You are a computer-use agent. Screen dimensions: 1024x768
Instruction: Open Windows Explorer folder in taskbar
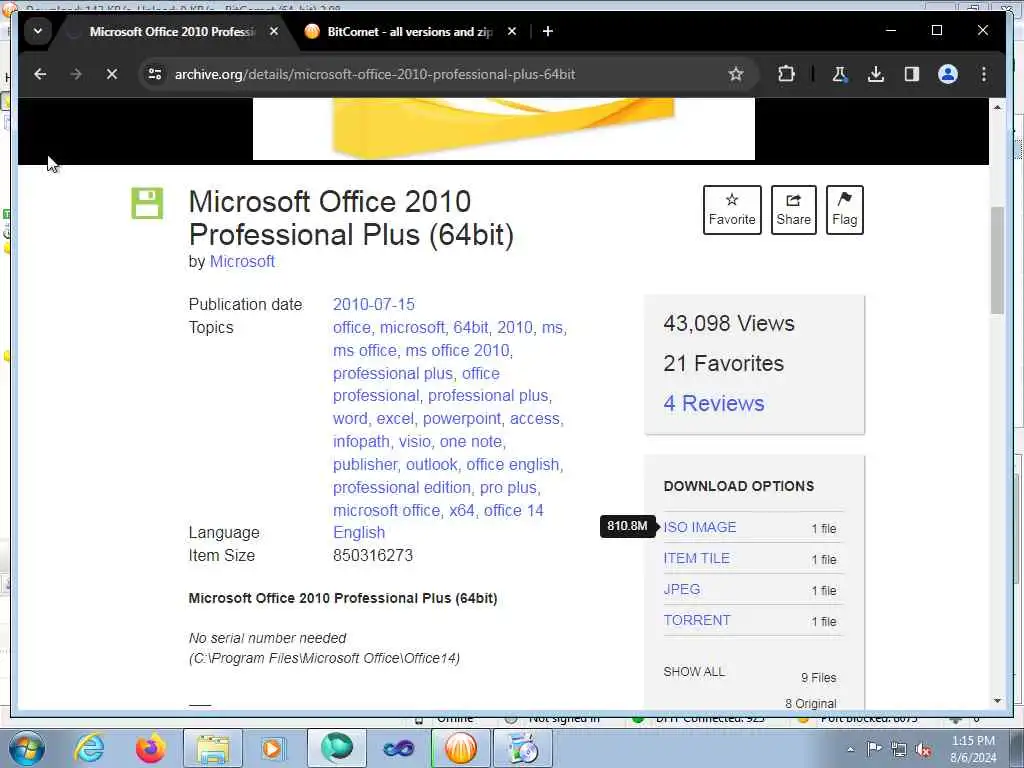pos(213,748)
